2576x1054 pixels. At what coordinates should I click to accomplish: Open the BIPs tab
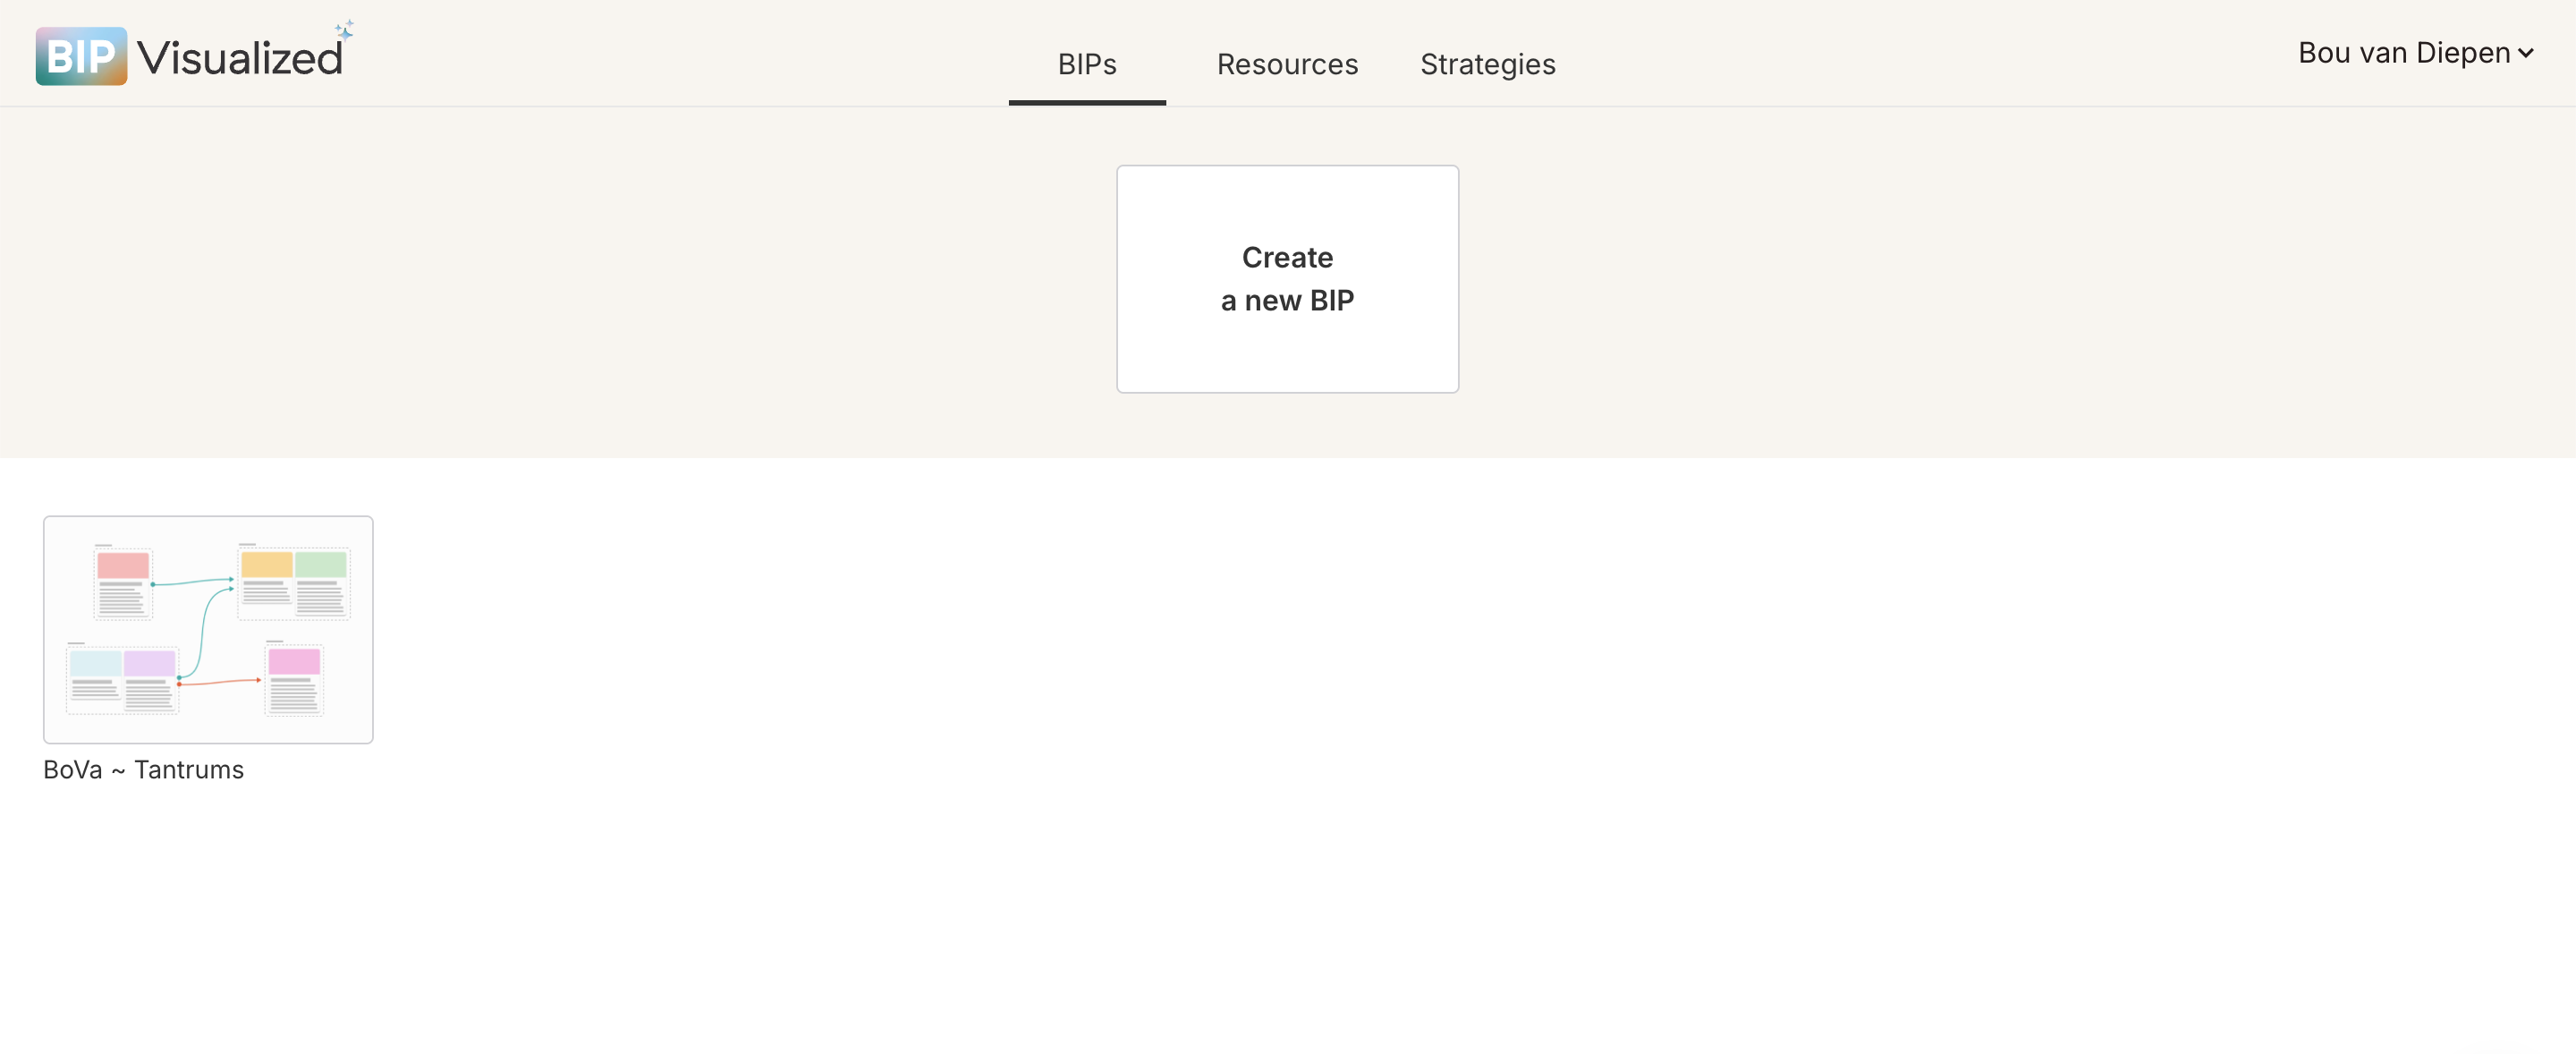pos(1087,64)
